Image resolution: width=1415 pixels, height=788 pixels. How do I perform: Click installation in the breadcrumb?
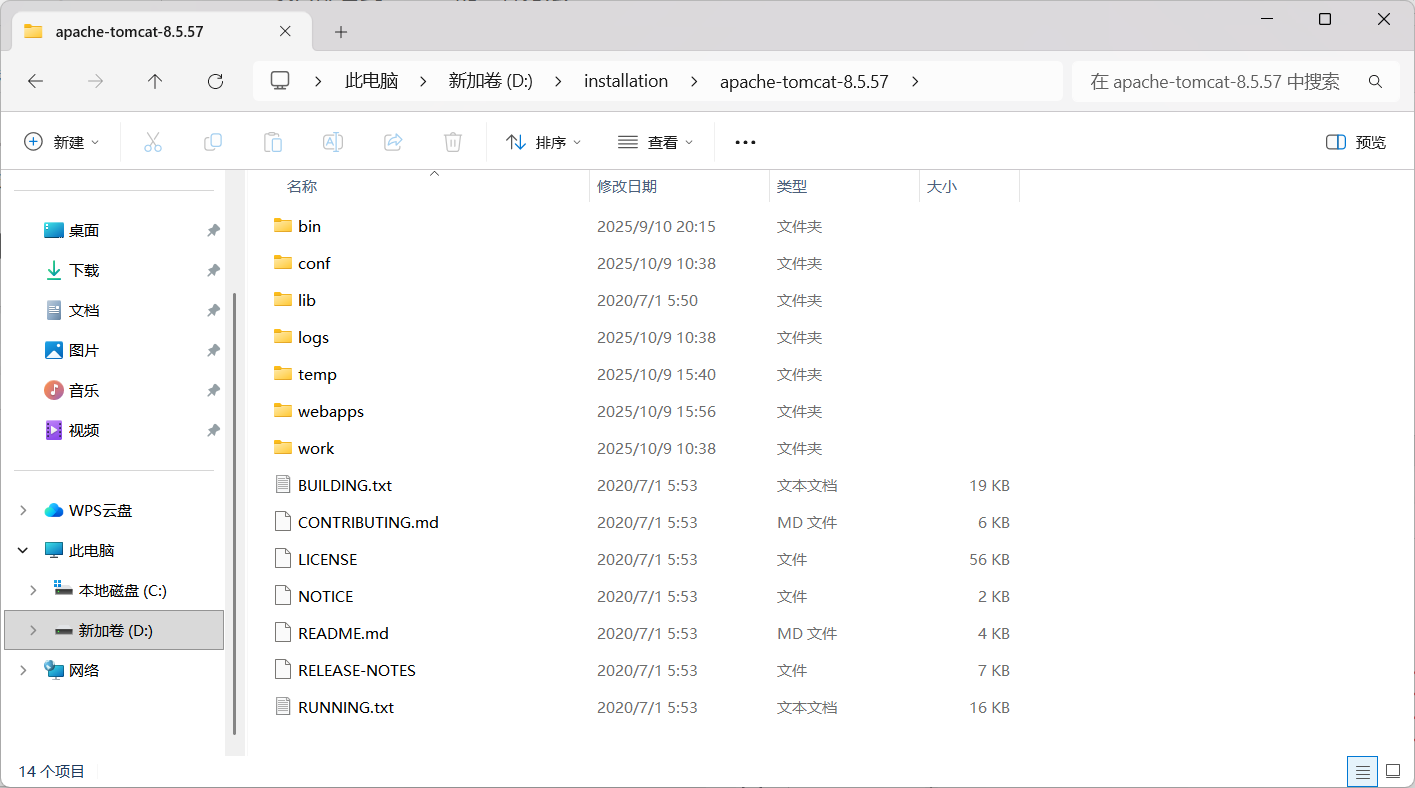(626, 81)
